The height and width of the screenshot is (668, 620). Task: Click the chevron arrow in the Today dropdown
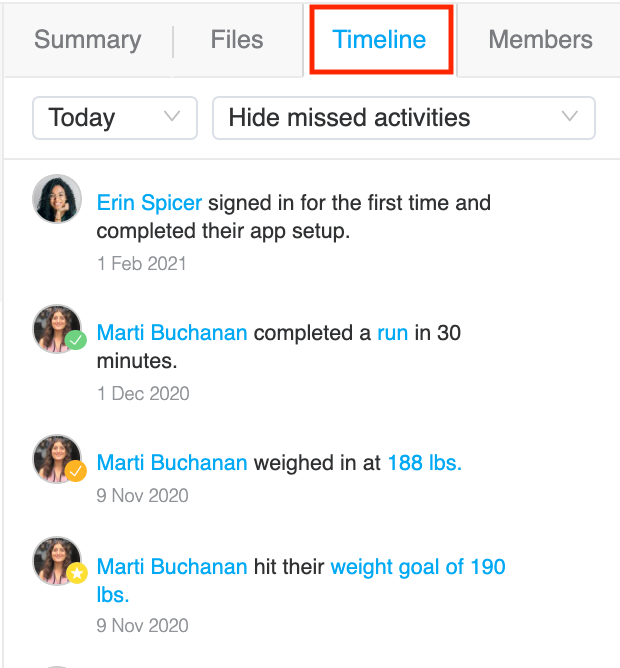pyautogui.click(x=172, y=116)
